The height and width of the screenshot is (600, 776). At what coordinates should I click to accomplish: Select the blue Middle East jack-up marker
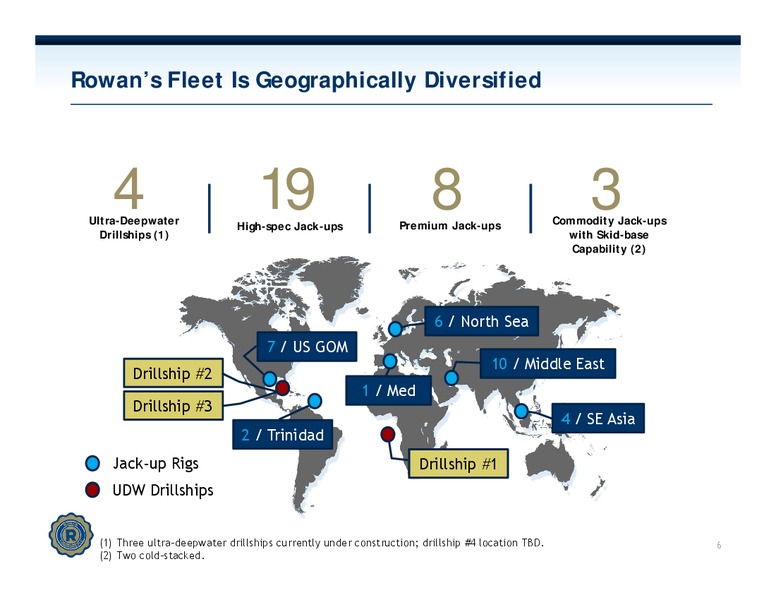click(451, 378)
